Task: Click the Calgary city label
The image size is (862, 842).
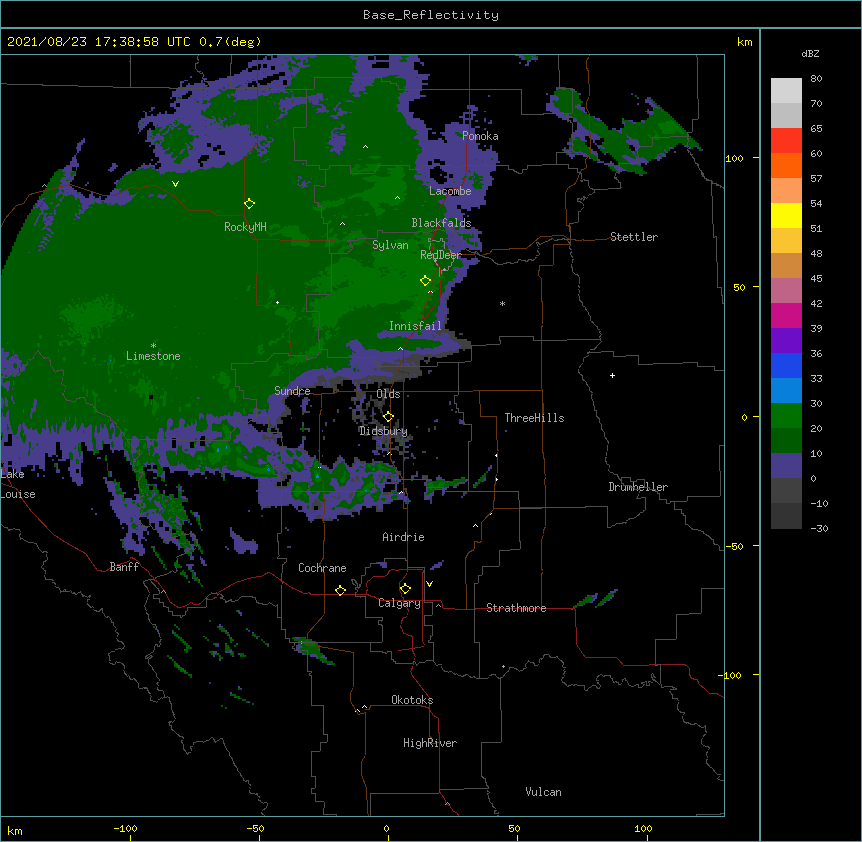Action: click(x=399, y=603)
